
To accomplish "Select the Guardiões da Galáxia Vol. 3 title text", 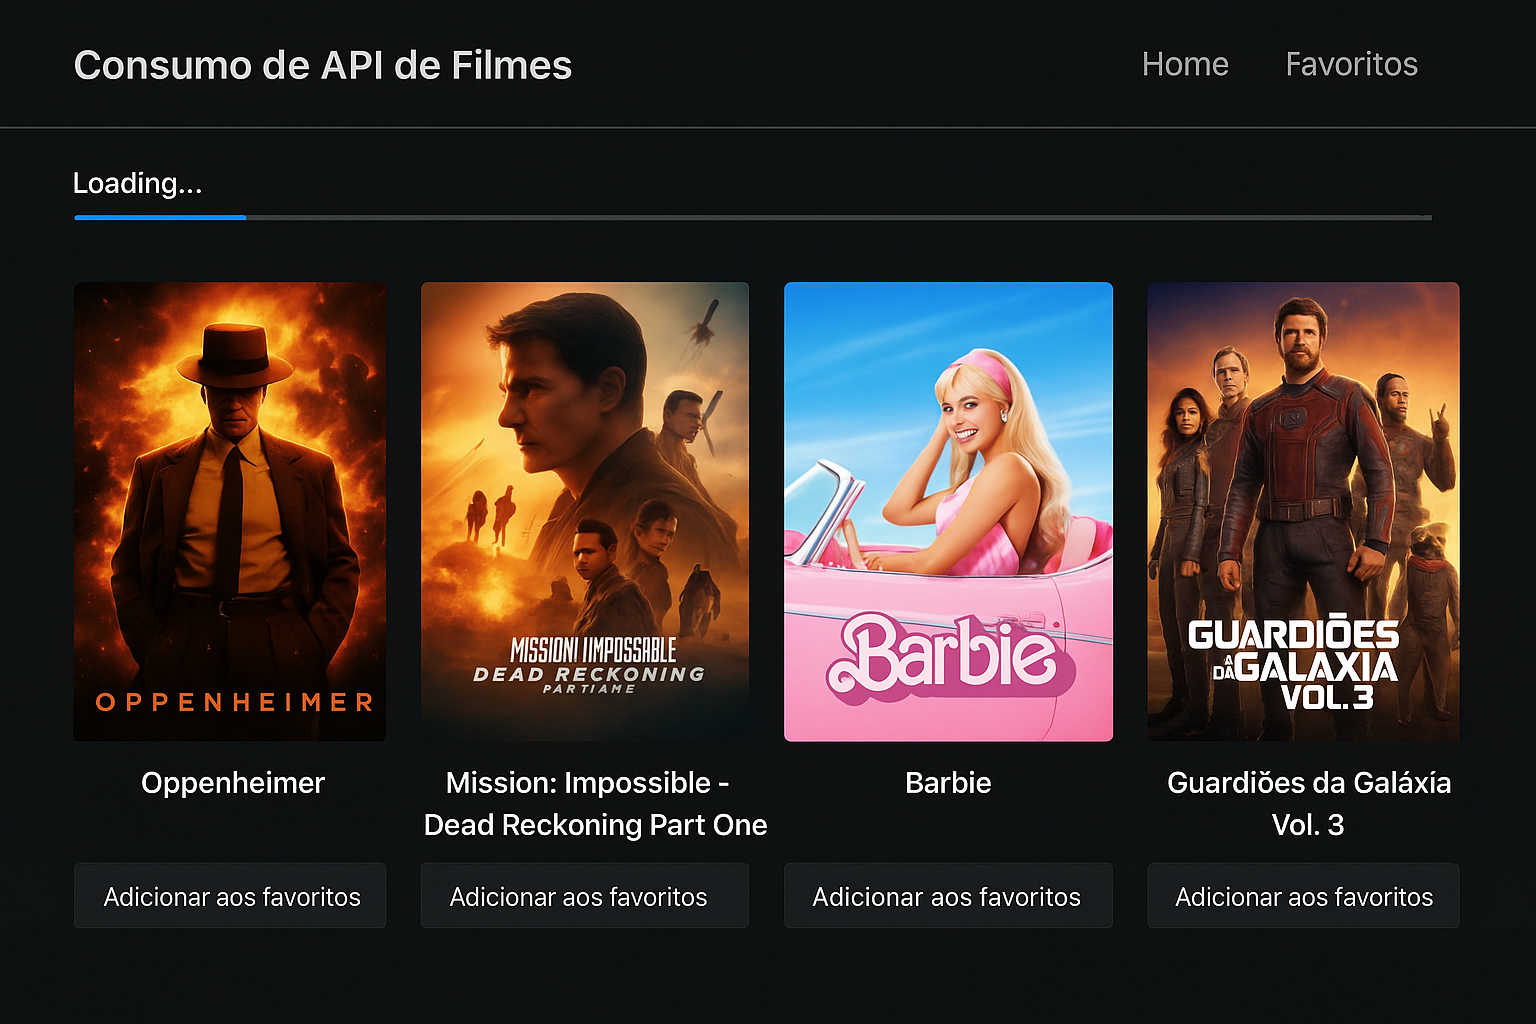I will pos(1309,804).
